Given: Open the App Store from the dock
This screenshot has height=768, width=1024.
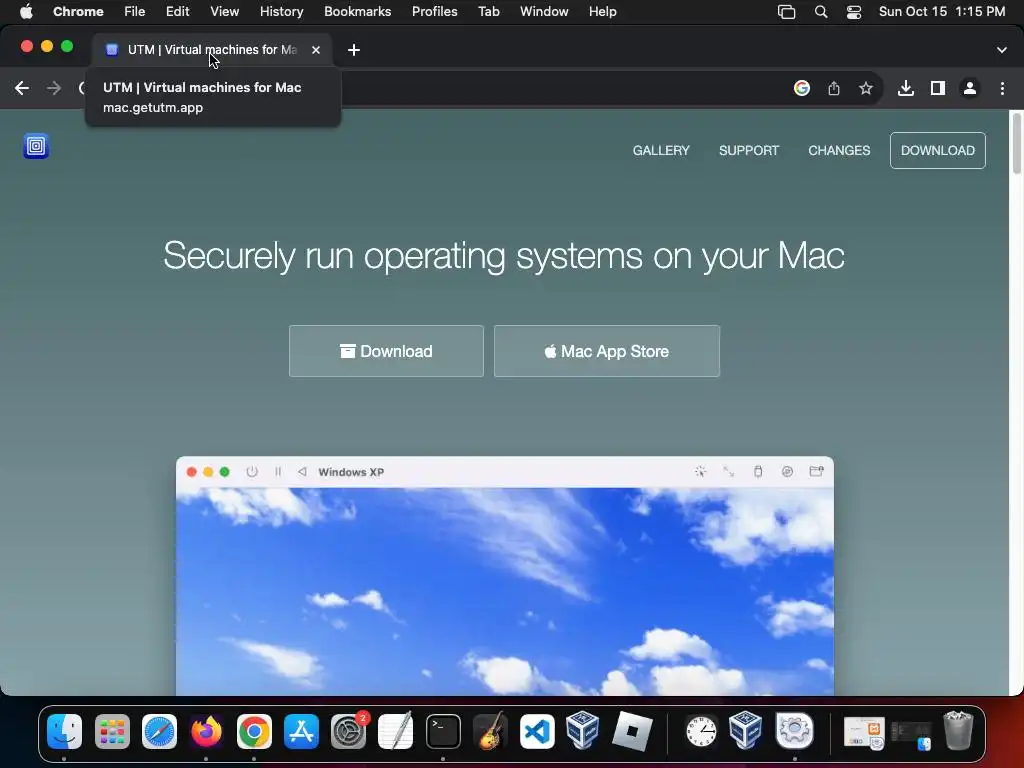Looking at the screenshot, I should [301, 731].
